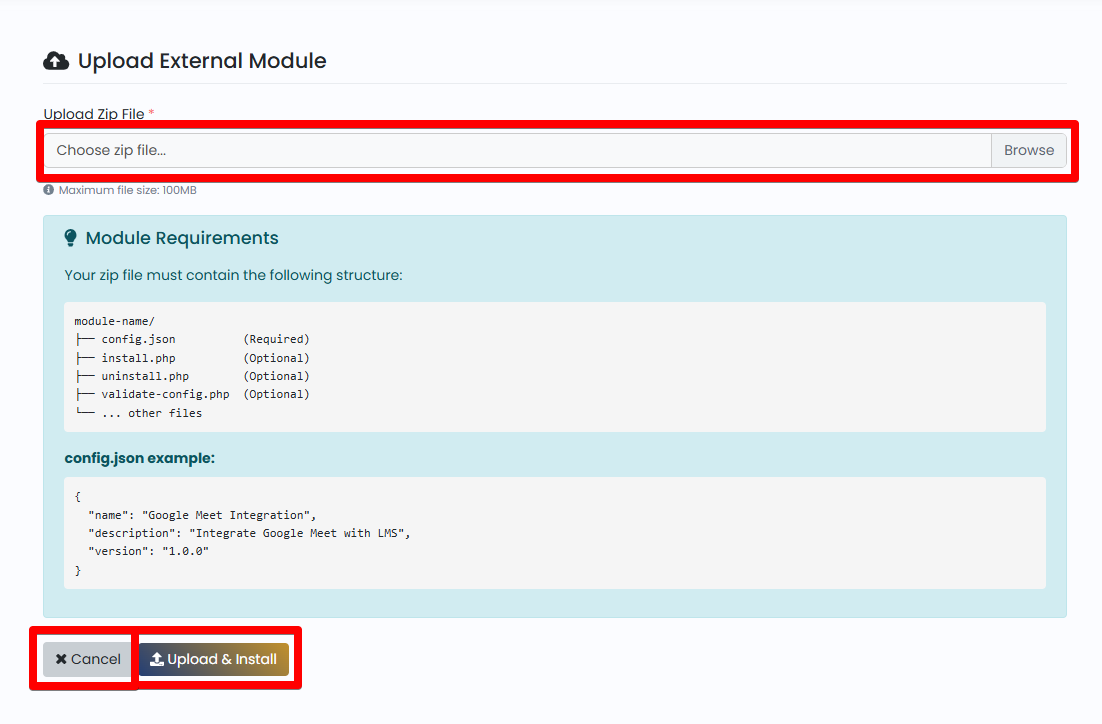Click the "version": "1.0.0" line in the example
The image size is (1102, 724).
tap(148, 552)
